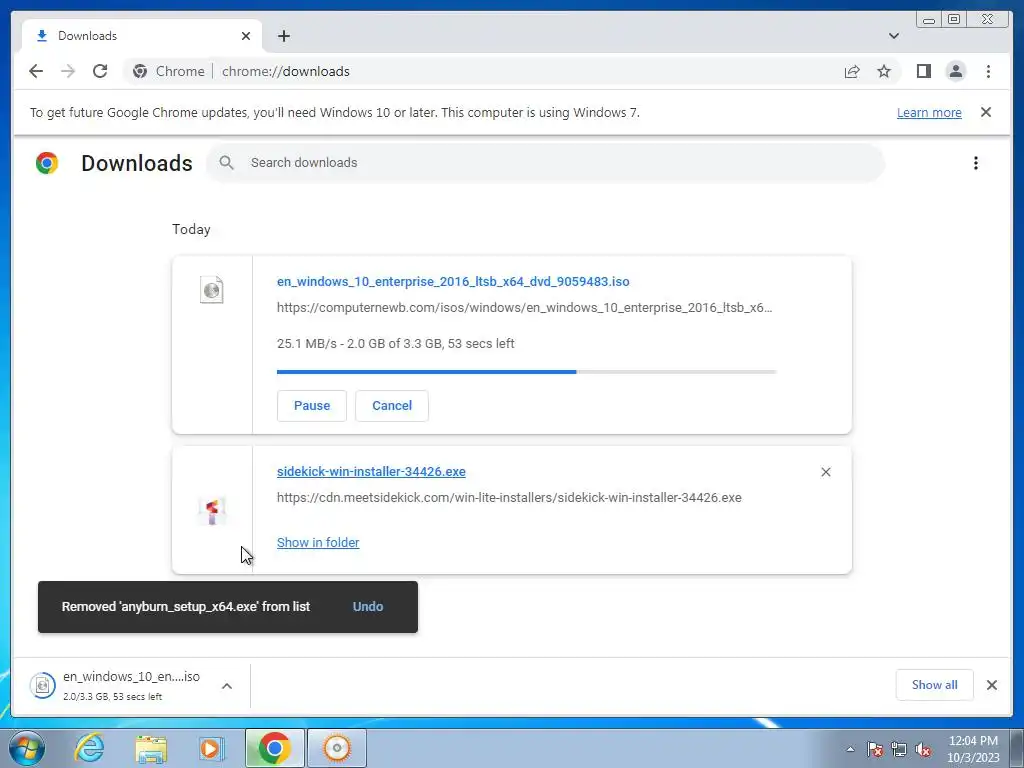
Task: Close the download shelf
Action: [x=991, y=685]
